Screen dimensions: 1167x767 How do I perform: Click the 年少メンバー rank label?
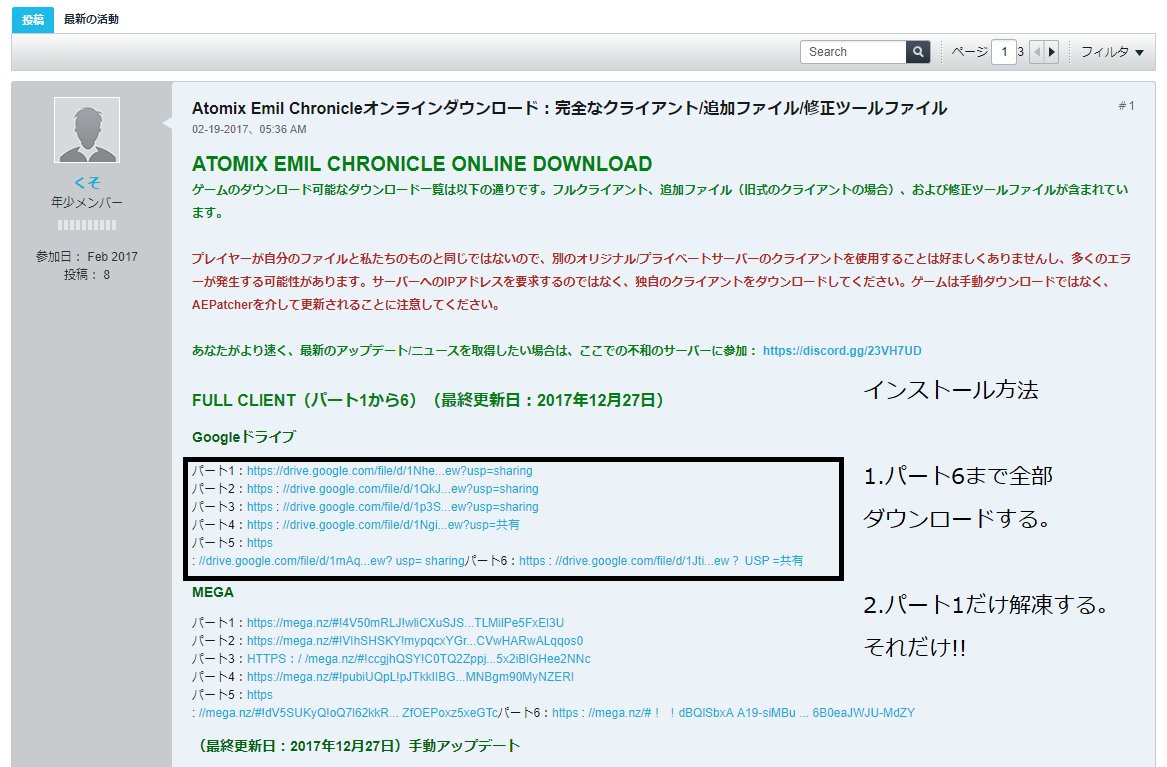tap(87, 202)
